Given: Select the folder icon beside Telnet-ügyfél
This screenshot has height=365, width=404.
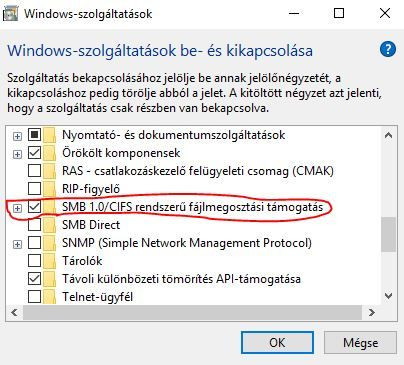Looking at the screenshot, I should pos(50,296).
